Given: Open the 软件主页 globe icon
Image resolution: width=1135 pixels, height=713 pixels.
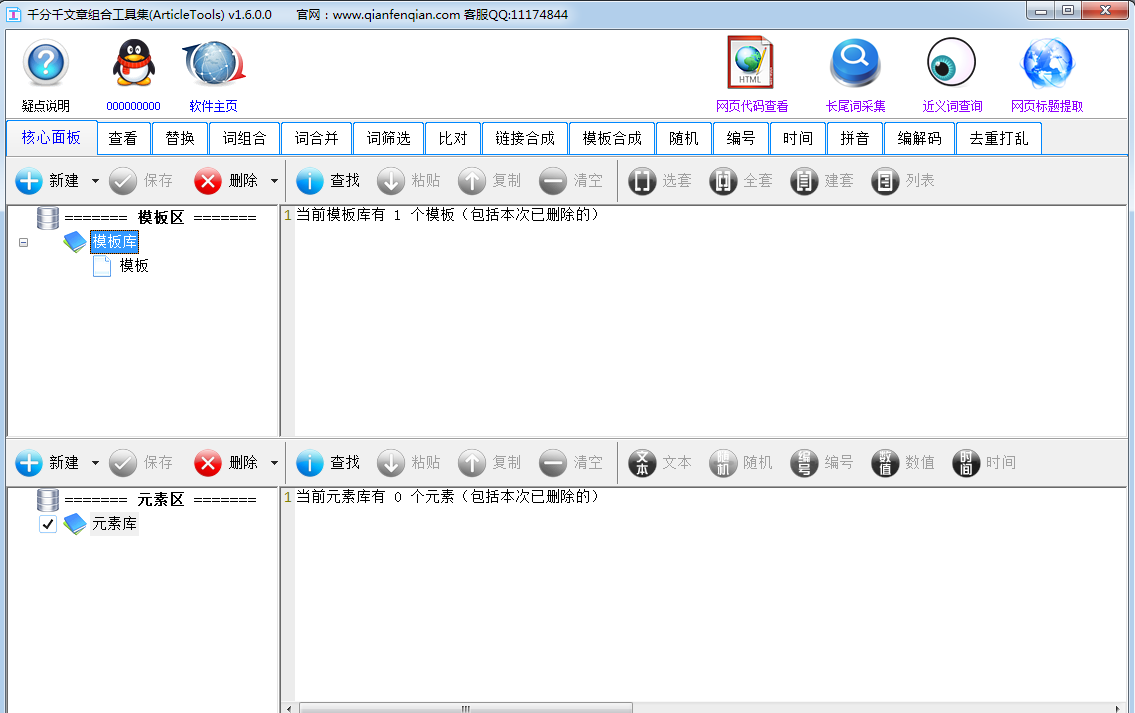Looking at the screenshot, I should coord(214,64).
